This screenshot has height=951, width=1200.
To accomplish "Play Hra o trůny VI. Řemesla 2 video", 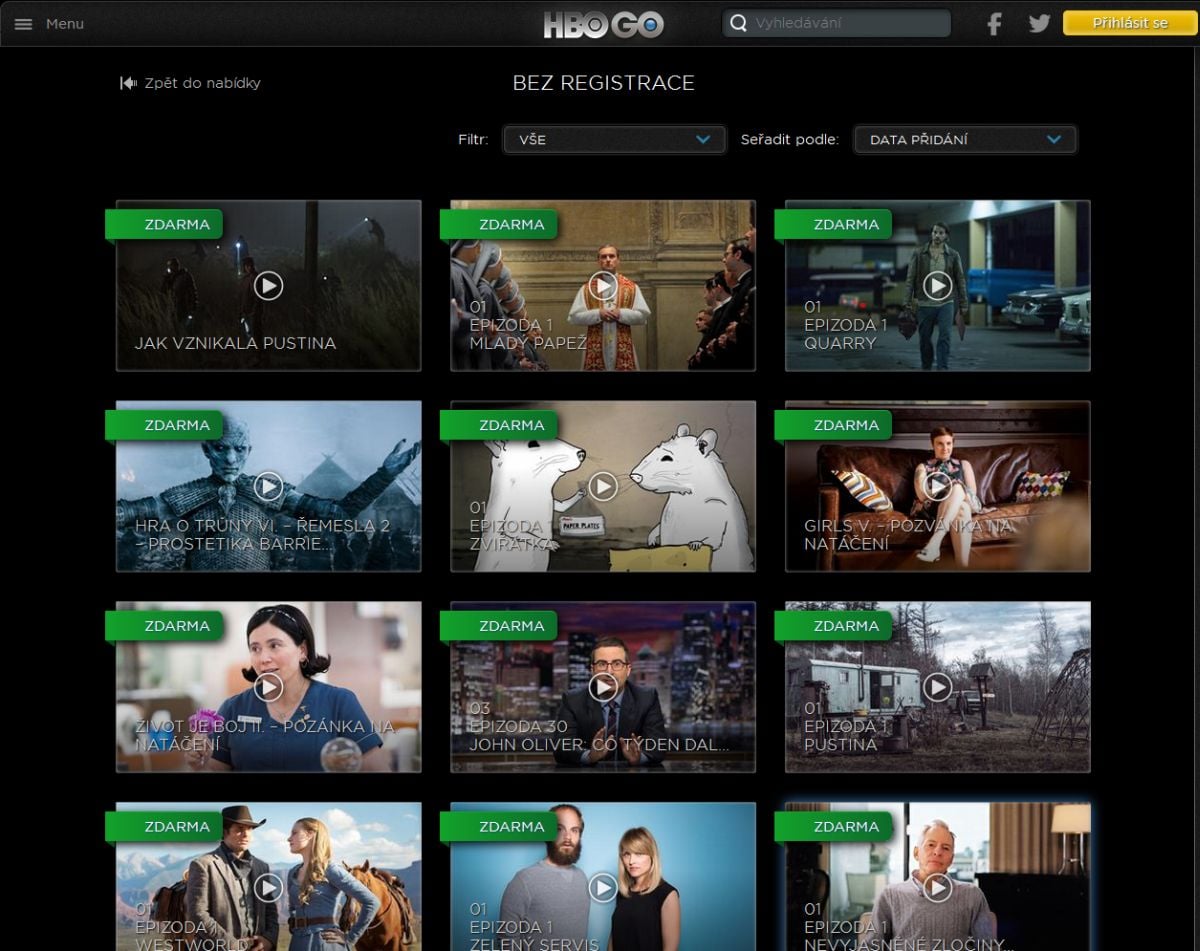I will click(268, 487).
